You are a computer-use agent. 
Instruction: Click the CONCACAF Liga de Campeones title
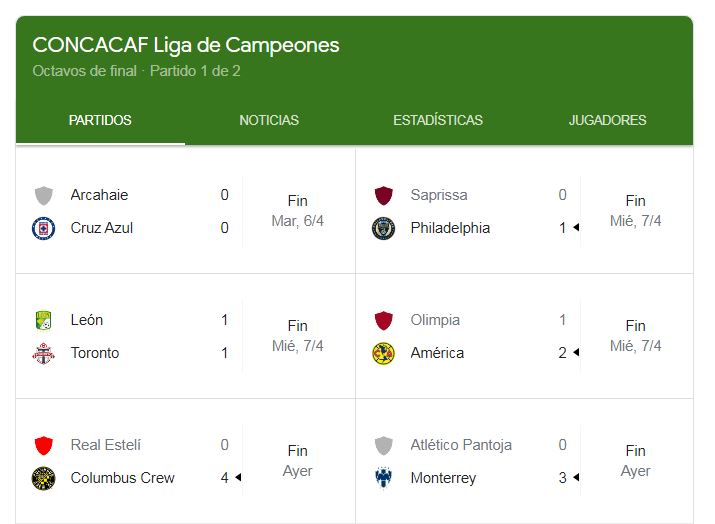click(x=186, y=45)
